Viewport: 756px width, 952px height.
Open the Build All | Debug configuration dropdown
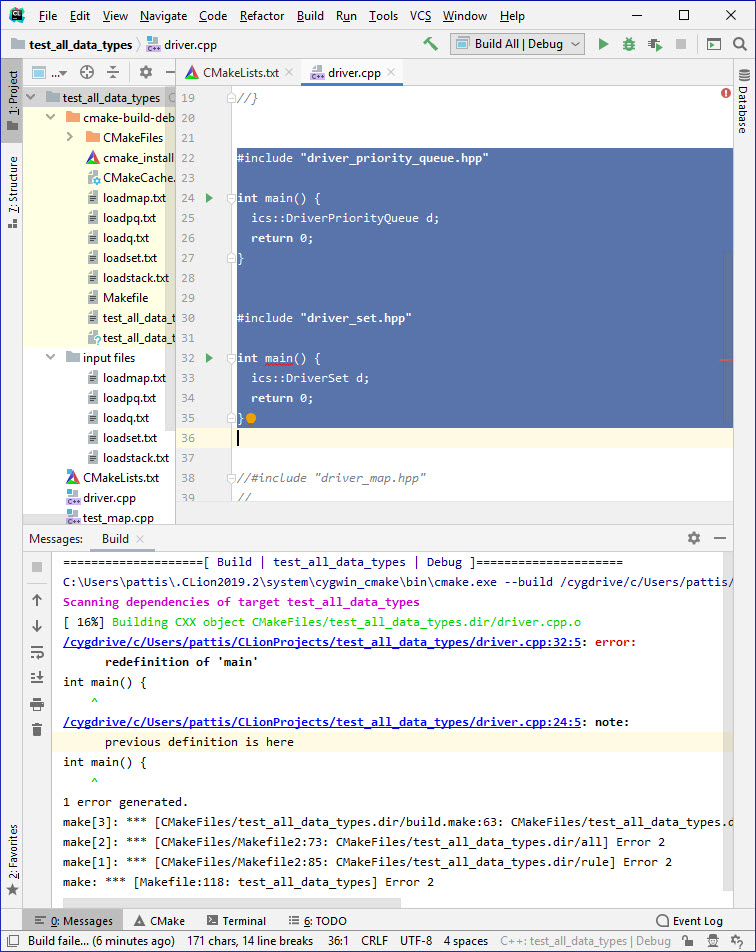coord(517,44)
